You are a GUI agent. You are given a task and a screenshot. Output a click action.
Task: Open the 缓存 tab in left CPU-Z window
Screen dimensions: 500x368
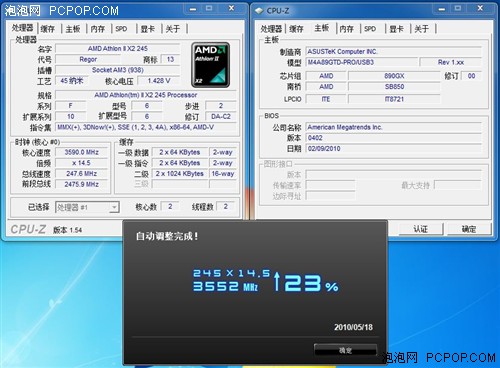pos(48,29)
